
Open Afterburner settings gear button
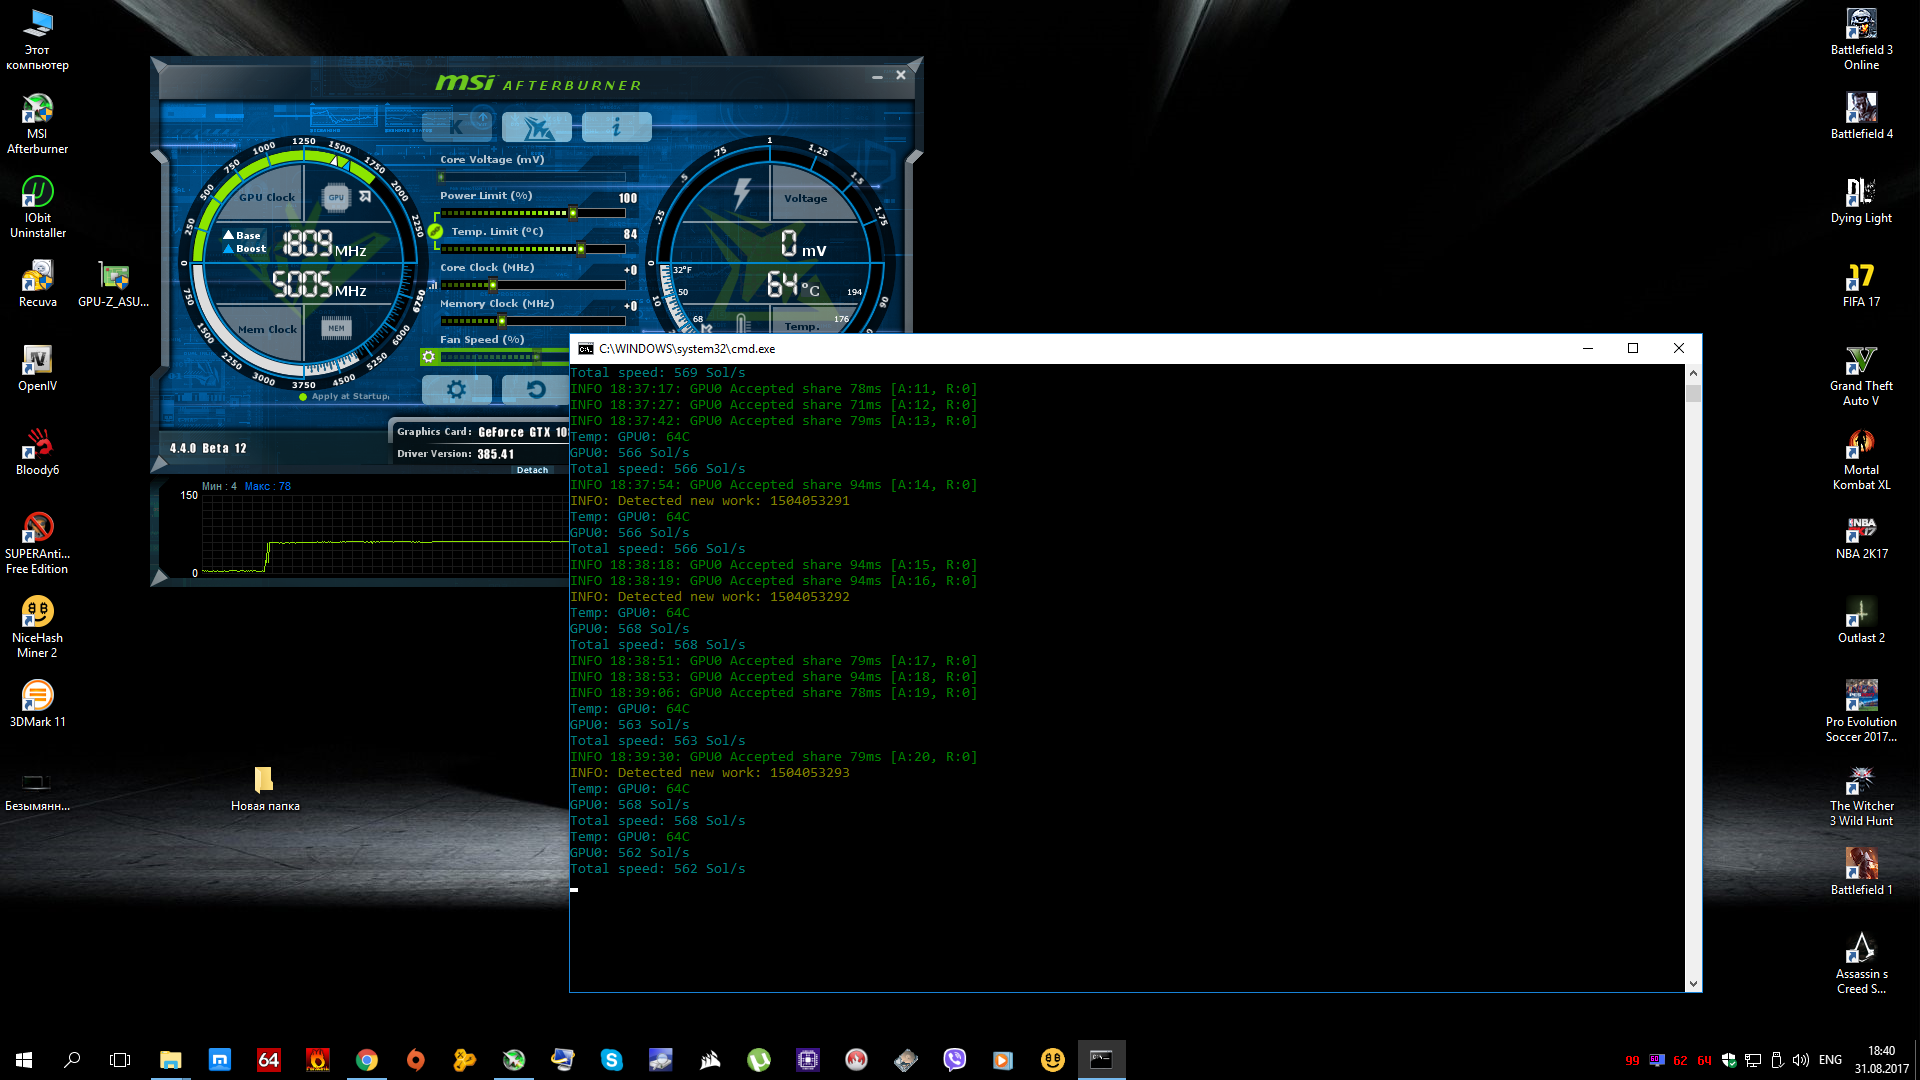456,389
